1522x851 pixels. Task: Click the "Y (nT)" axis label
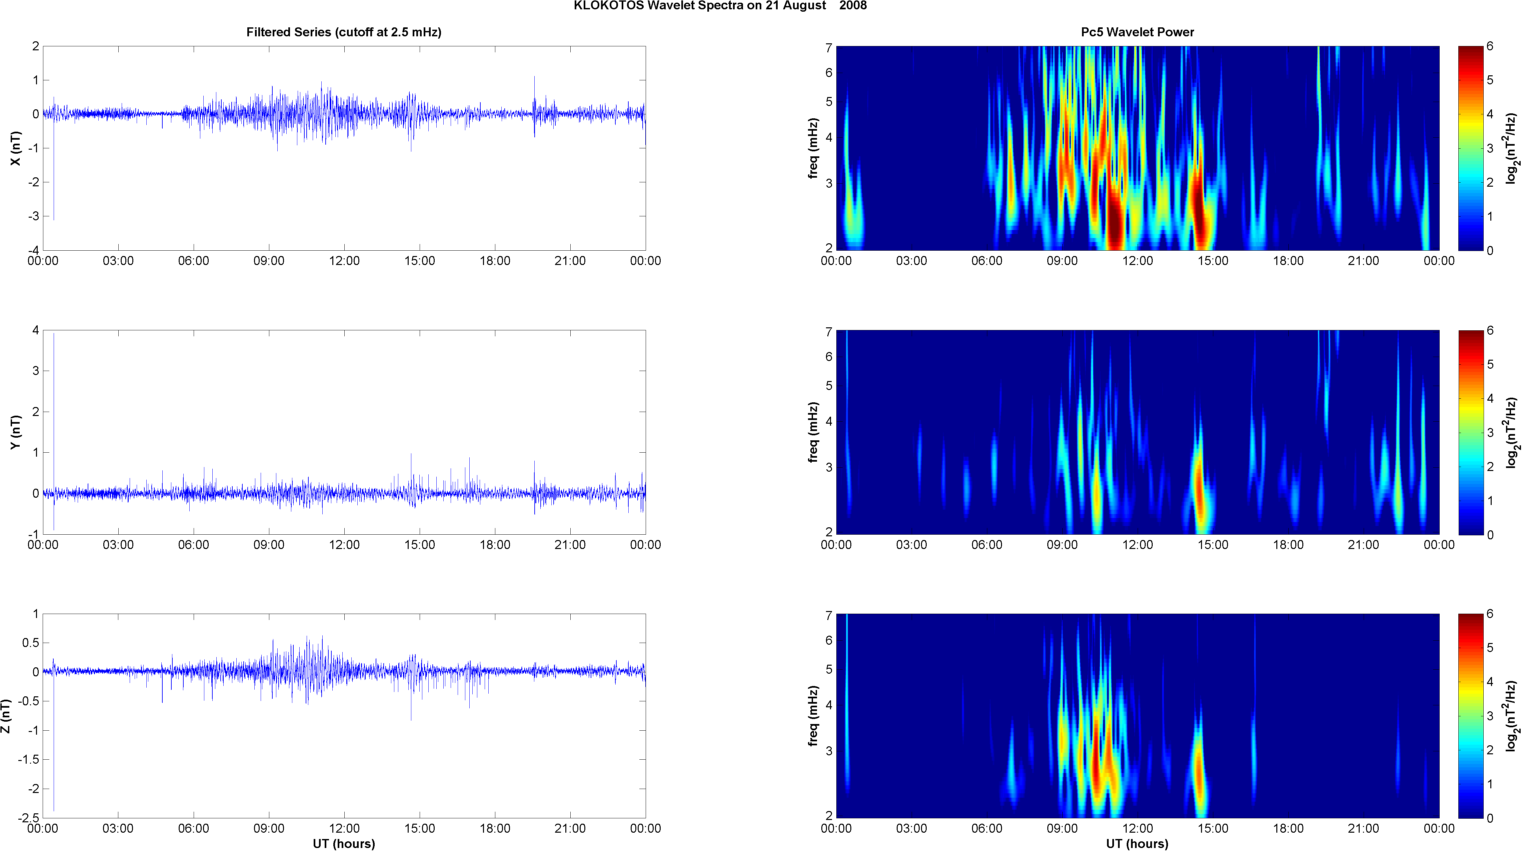point(15,432)
